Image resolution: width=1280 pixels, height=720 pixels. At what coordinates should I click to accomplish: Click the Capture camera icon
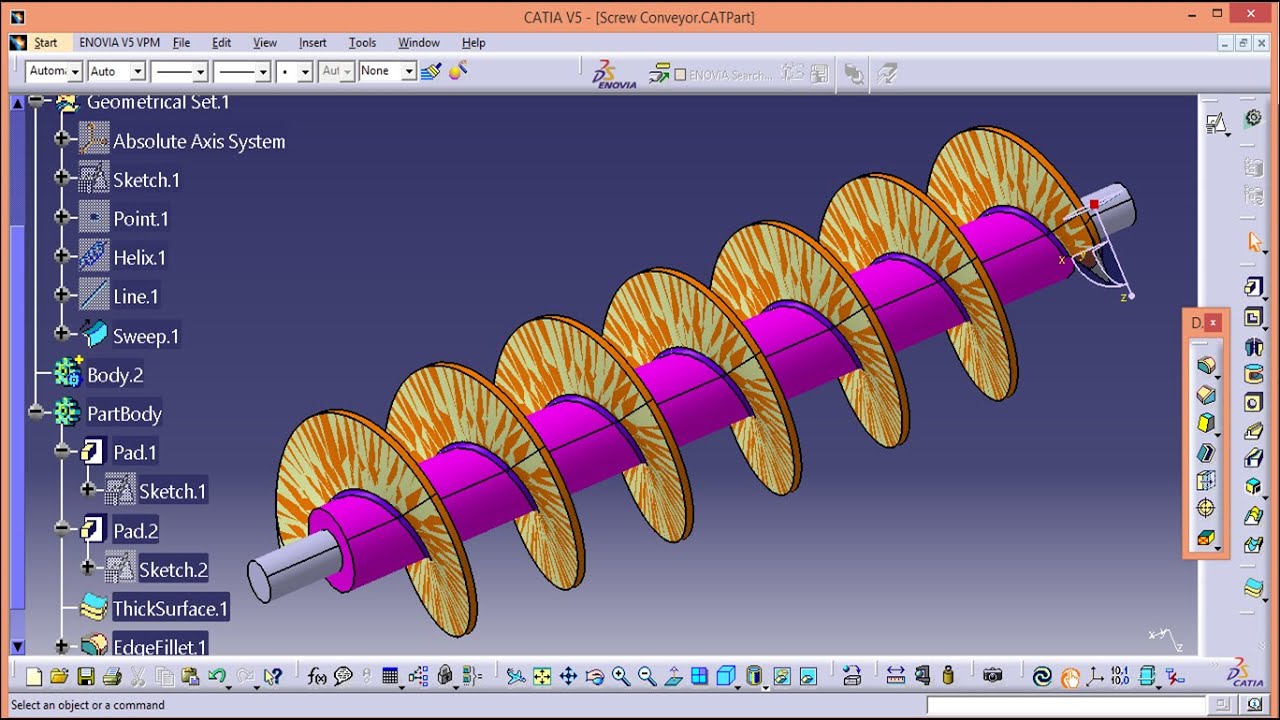[992, 677]
